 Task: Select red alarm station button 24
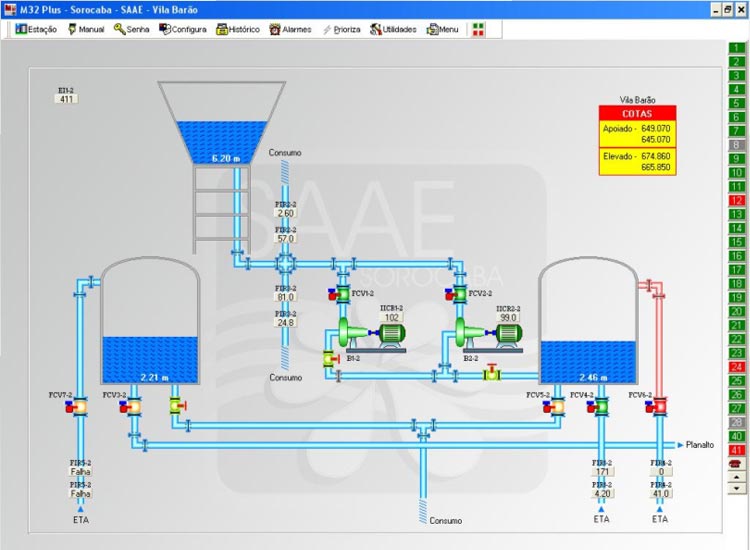click(x=737, y=367)
